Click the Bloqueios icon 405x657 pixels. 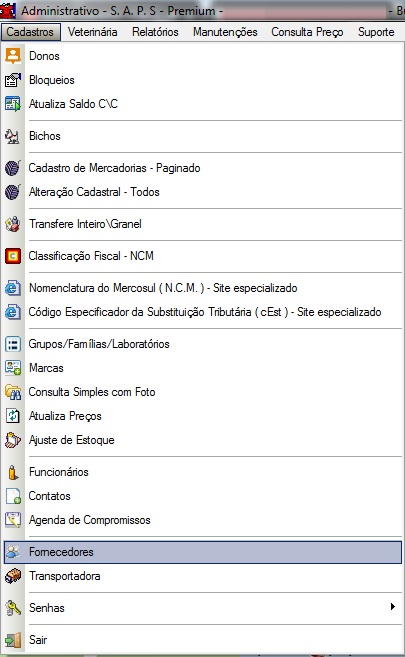pyautogui.click(x=13, y=80)
